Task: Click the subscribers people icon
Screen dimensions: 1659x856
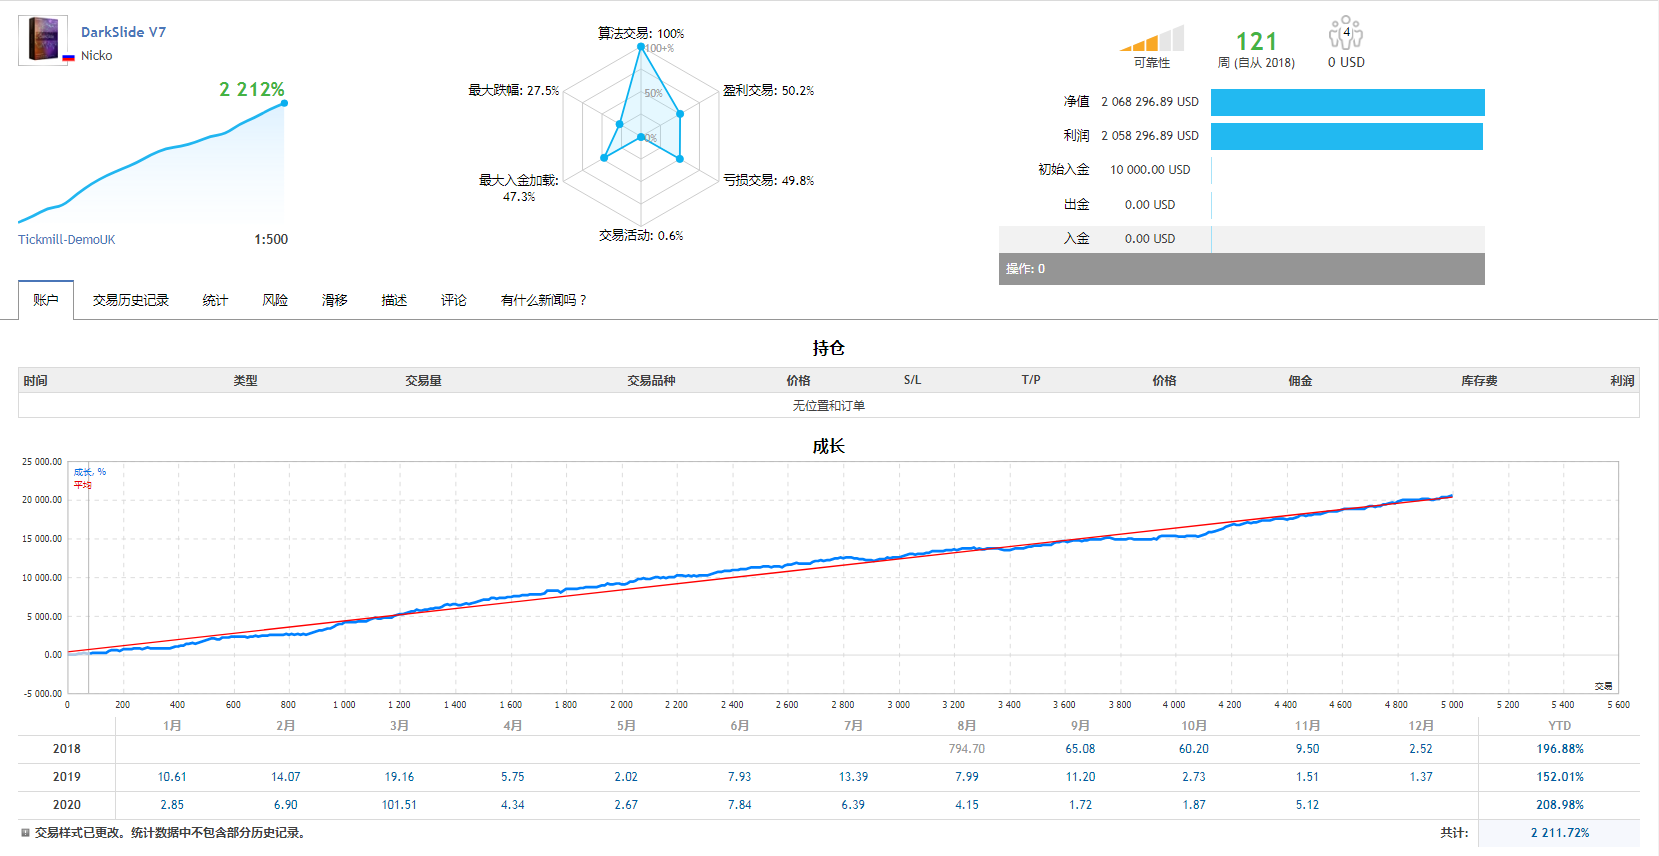Action: [1345, 34]
